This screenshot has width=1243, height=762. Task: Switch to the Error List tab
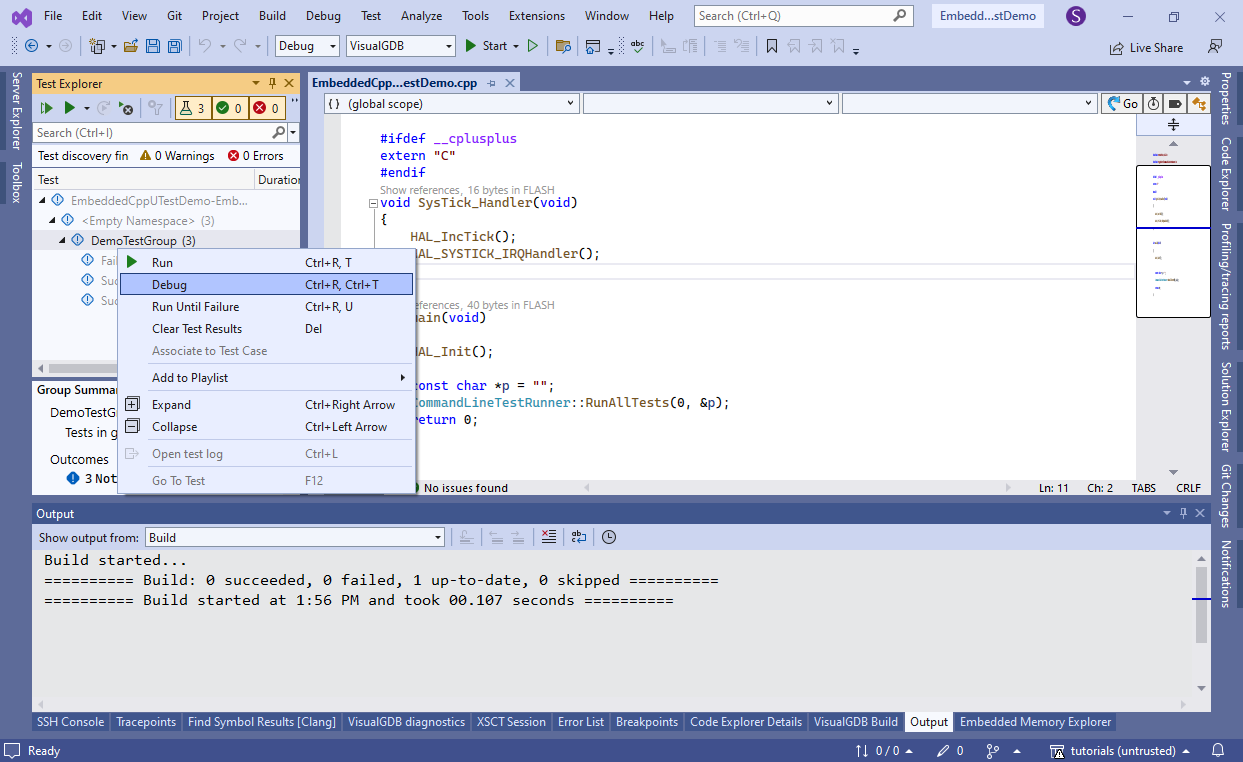pyautogui.click(x=581, y=722)
